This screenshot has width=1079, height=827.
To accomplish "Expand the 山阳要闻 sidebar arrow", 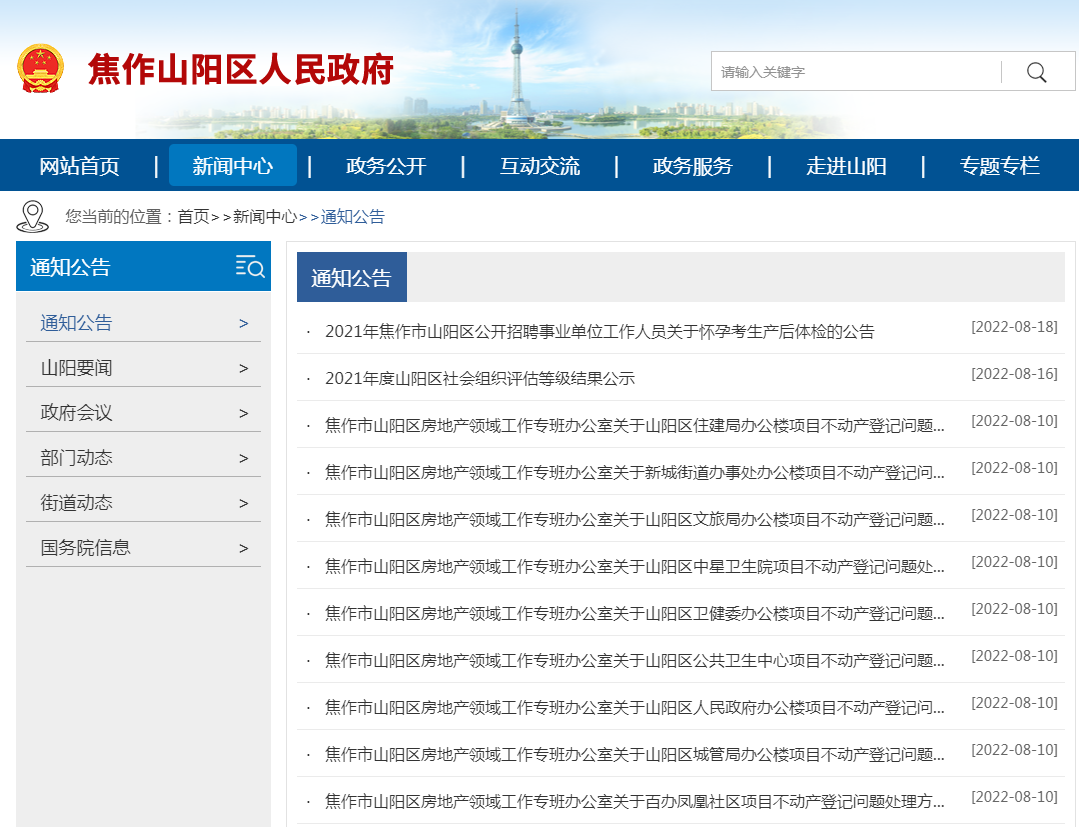I will point(244,368).
